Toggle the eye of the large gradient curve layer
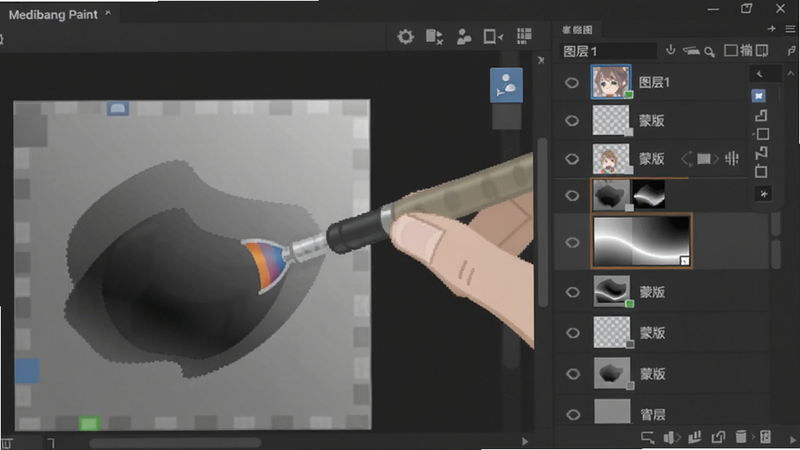800x450 pixels. point(572,242)
